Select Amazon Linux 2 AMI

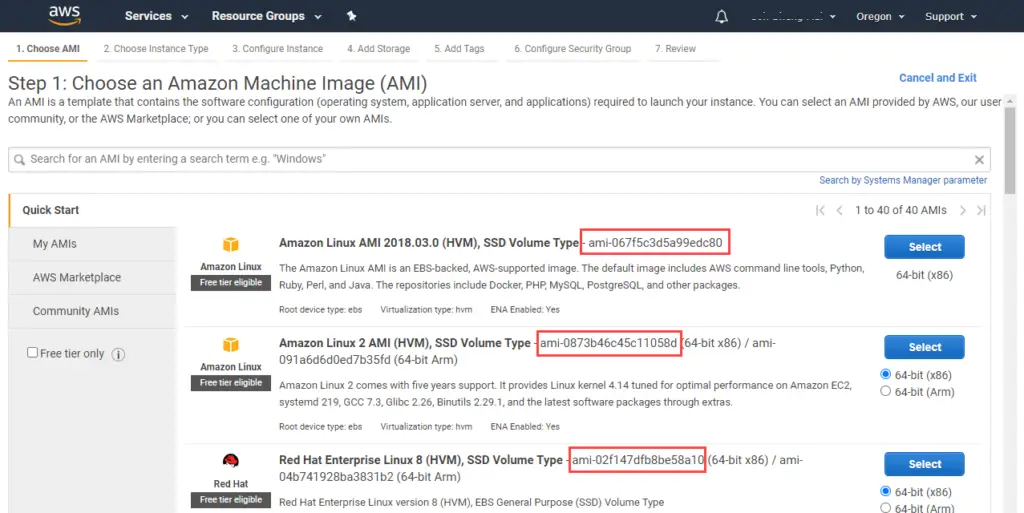click(x=924, y=347)
